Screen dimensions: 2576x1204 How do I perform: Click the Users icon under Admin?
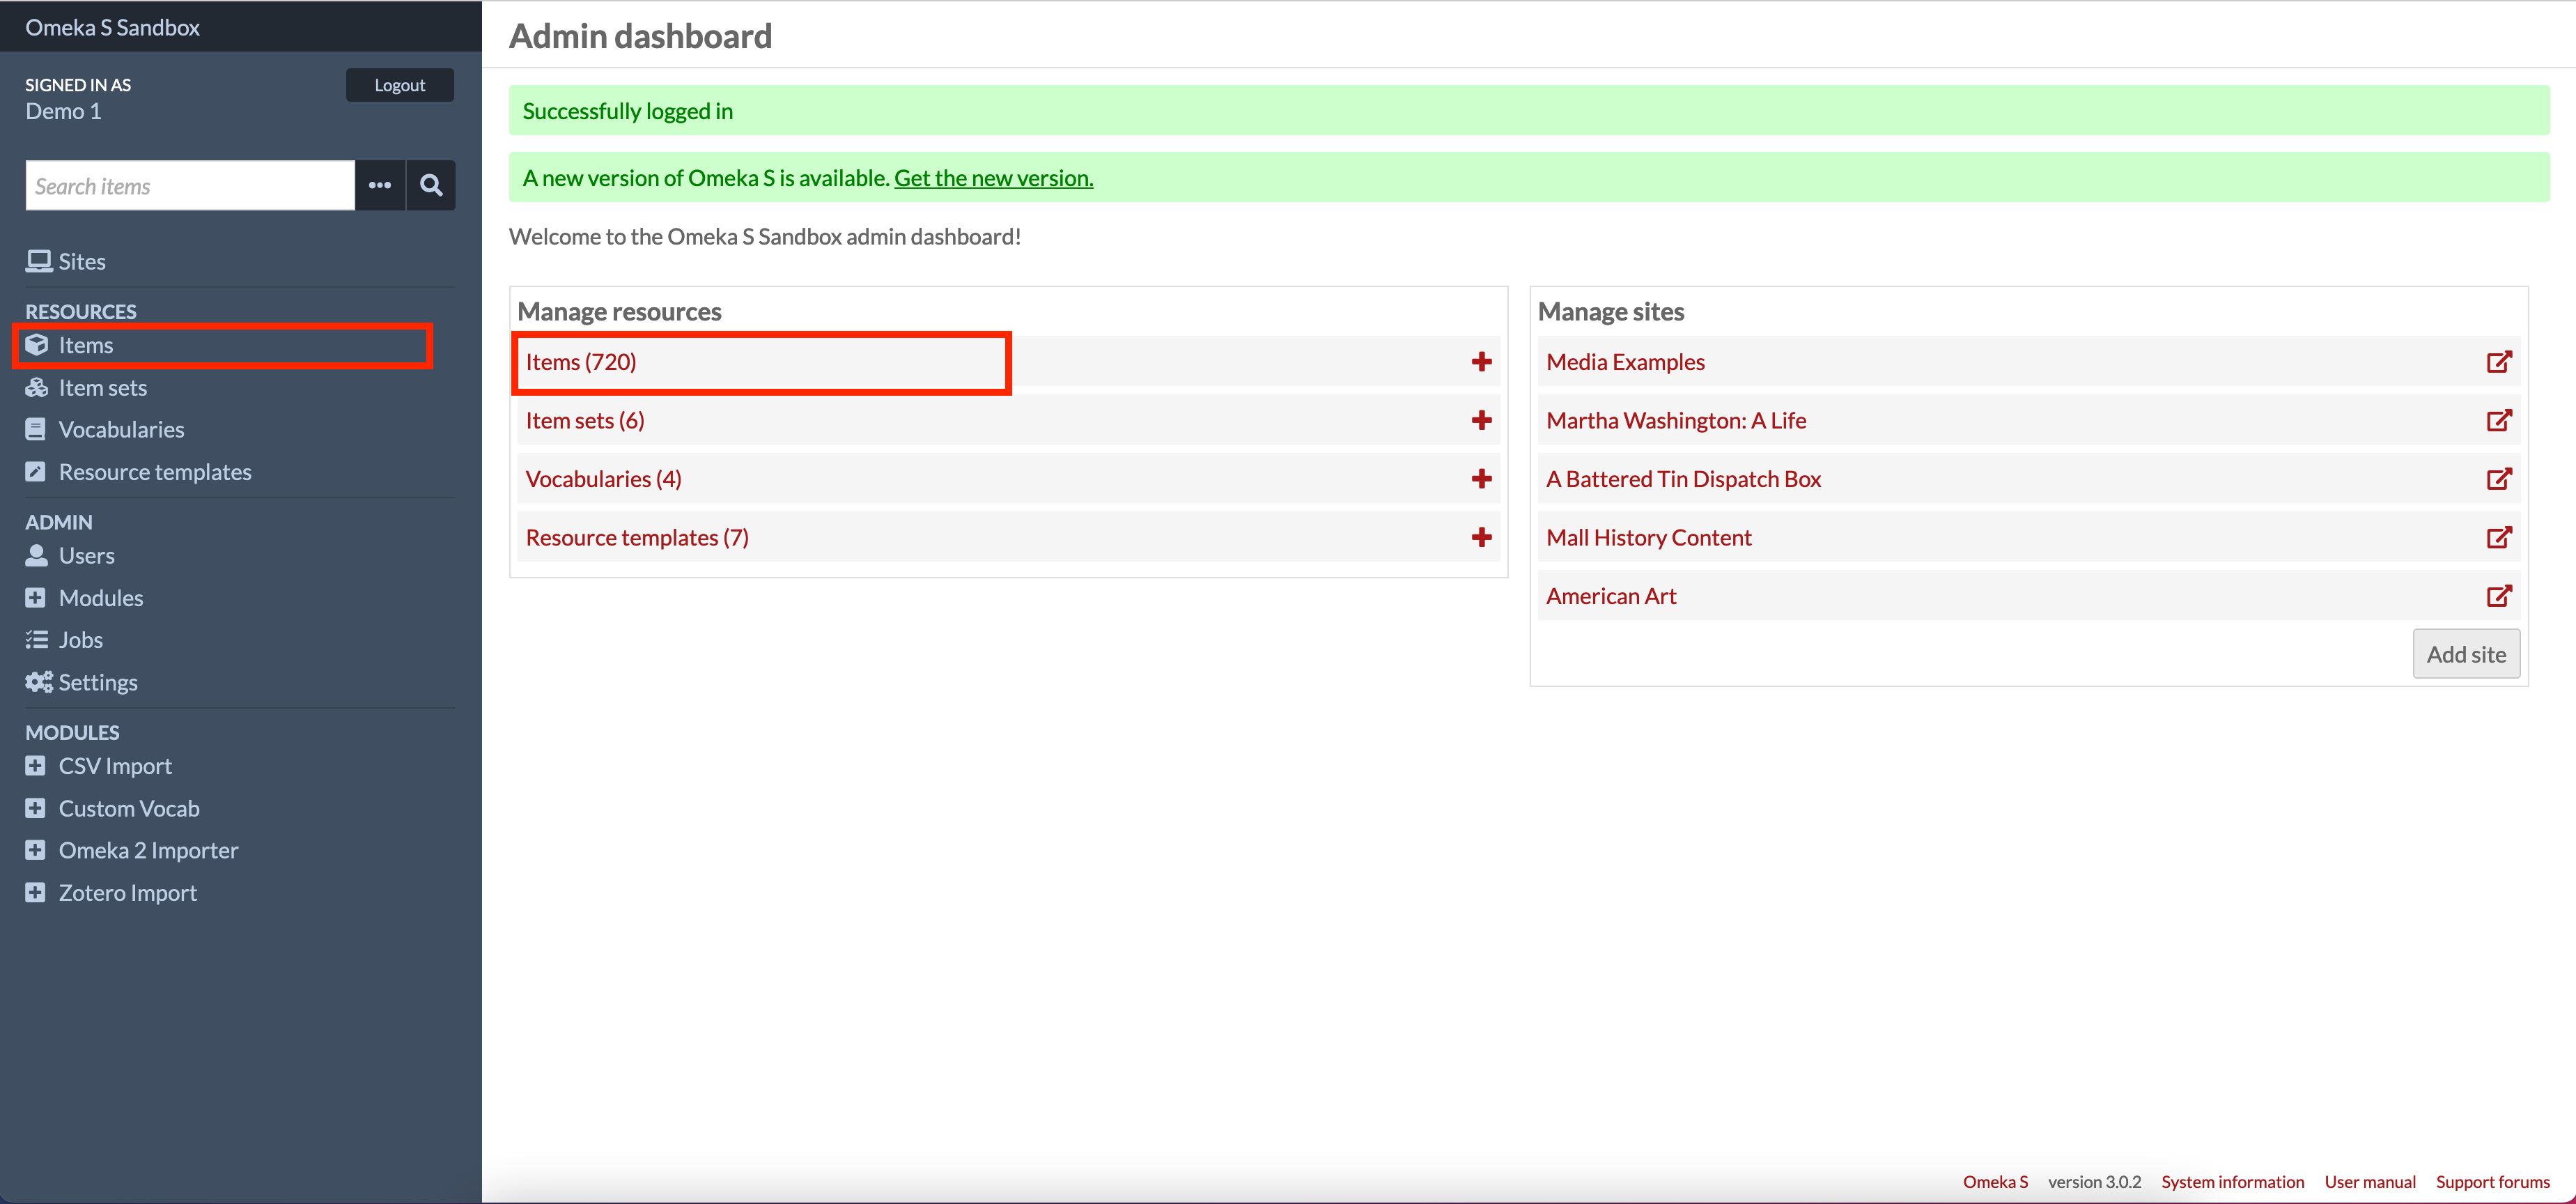tap(36, 553)
